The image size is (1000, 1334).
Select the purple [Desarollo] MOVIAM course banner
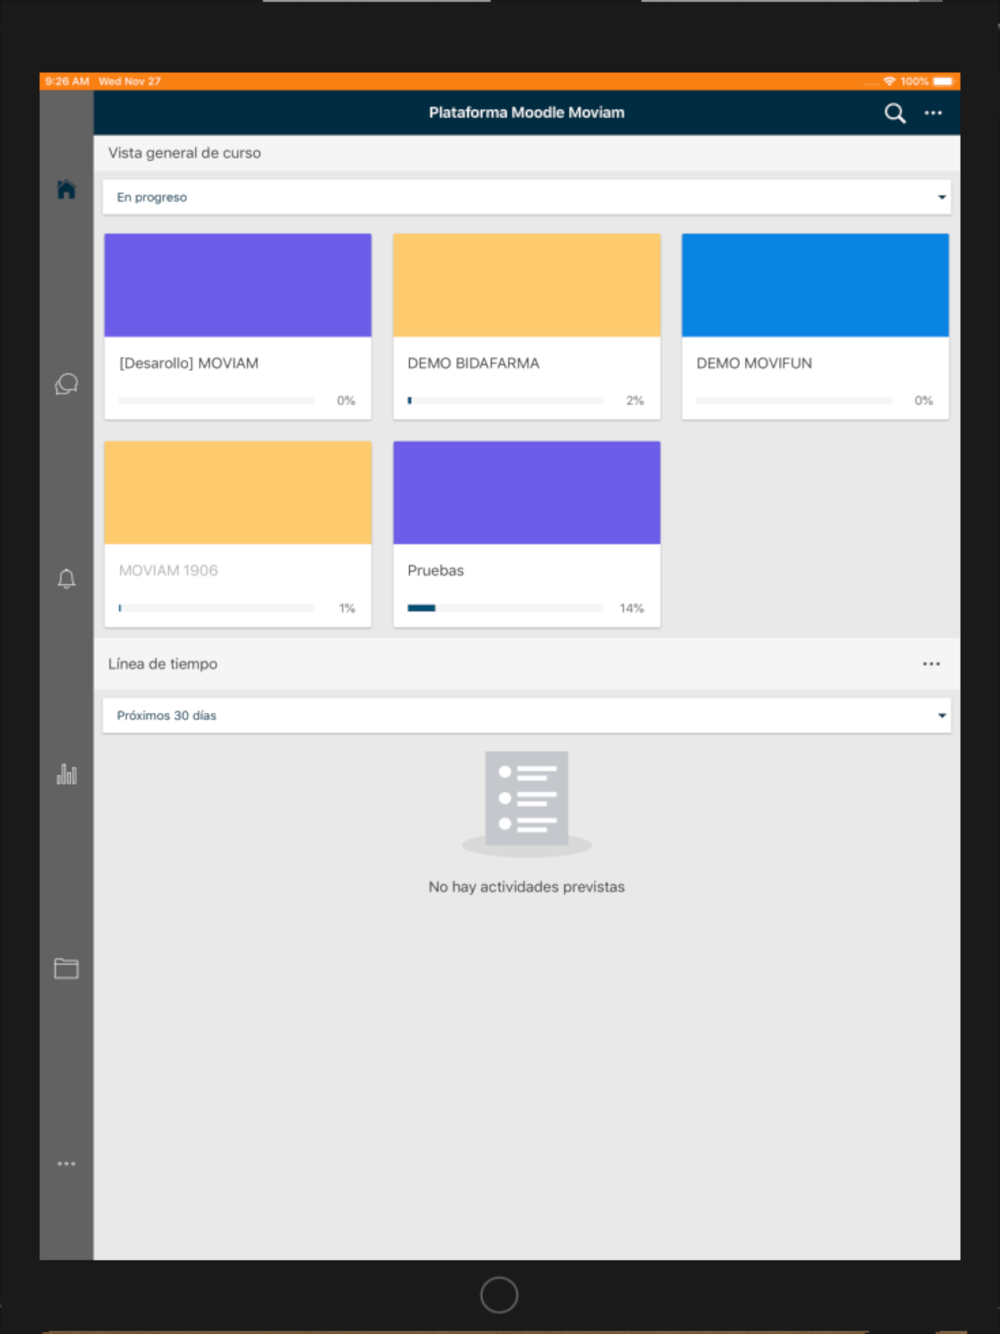pos(238,285)
